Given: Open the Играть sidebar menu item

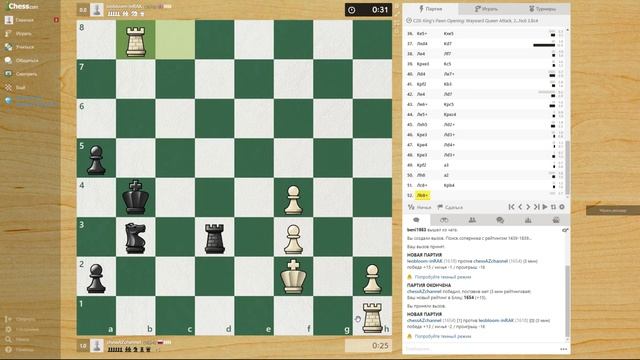Looking at the screenshot, I should 19,33.
